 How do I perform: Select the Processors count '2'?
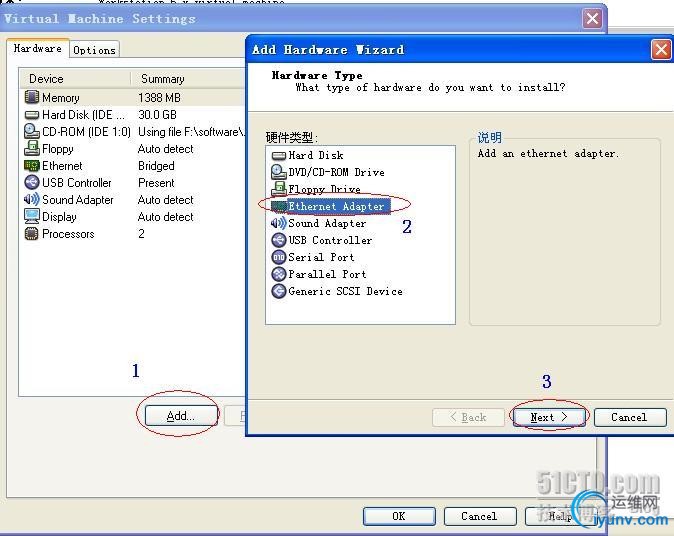click(141, 233)
